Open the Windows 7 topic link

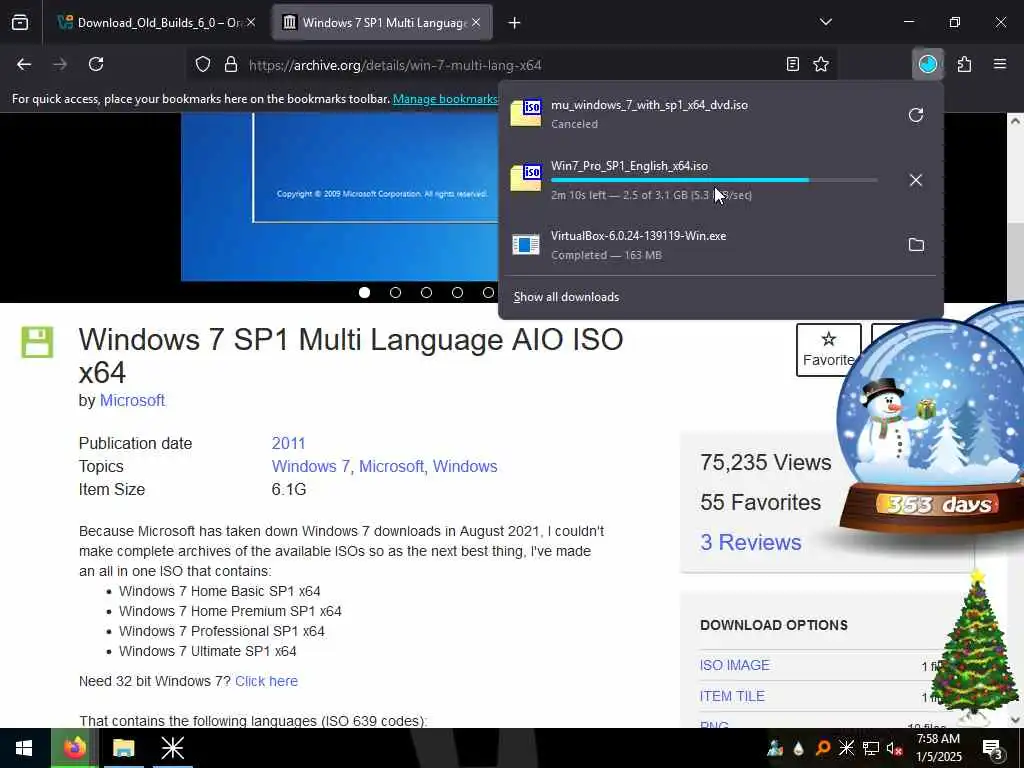311,466
